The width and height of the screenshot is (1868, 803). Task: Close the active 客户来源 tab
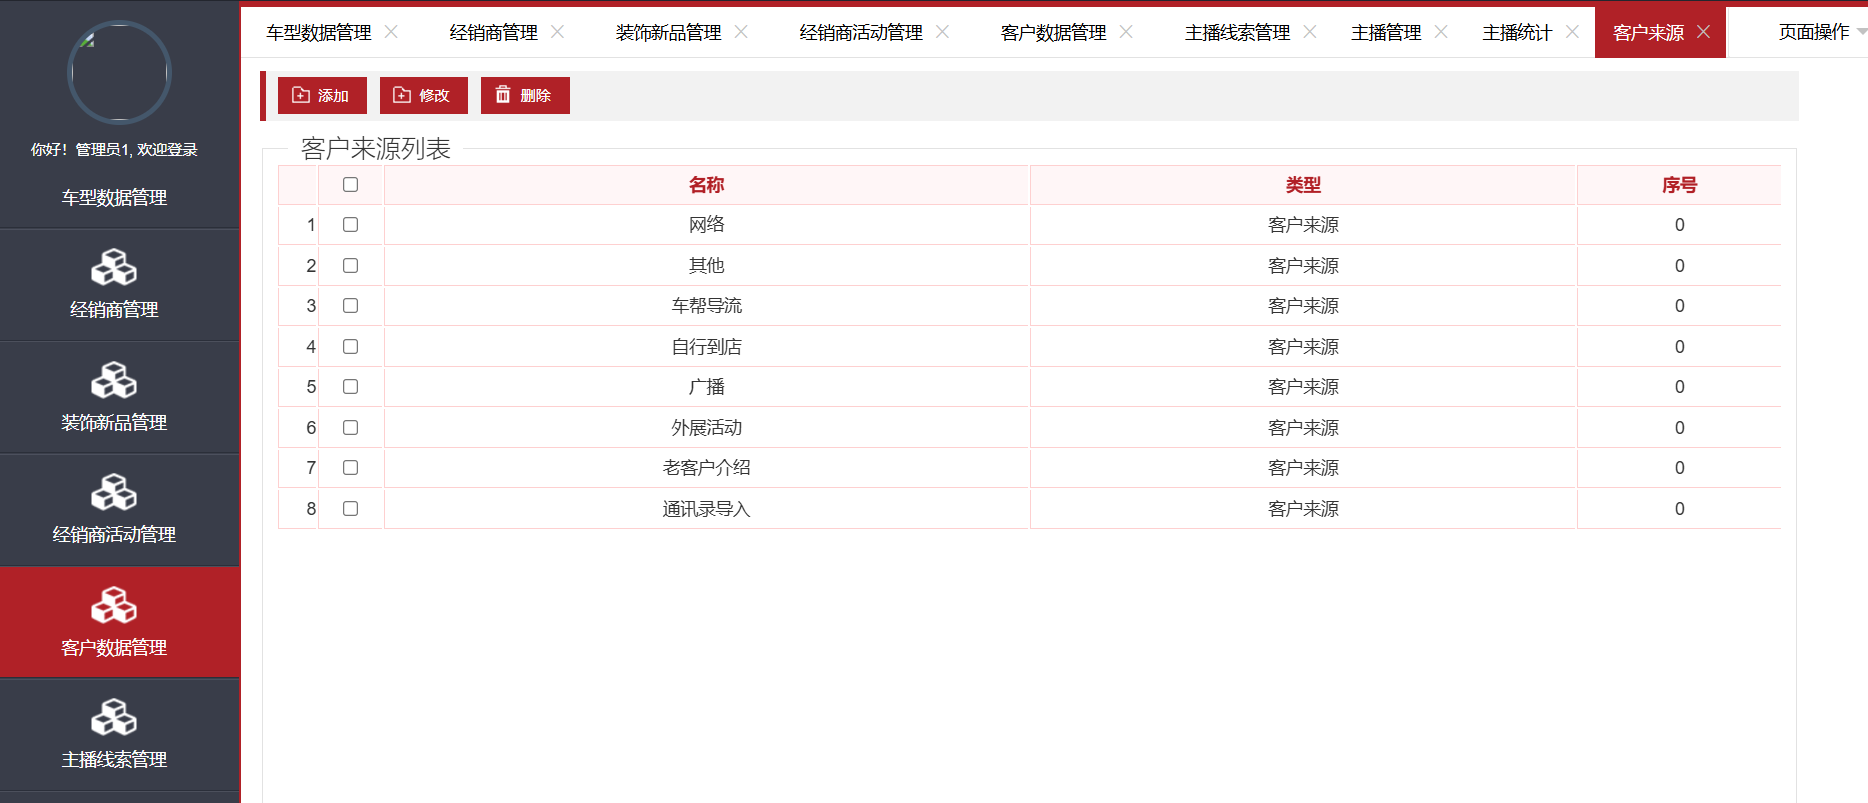click(1704, 32)
